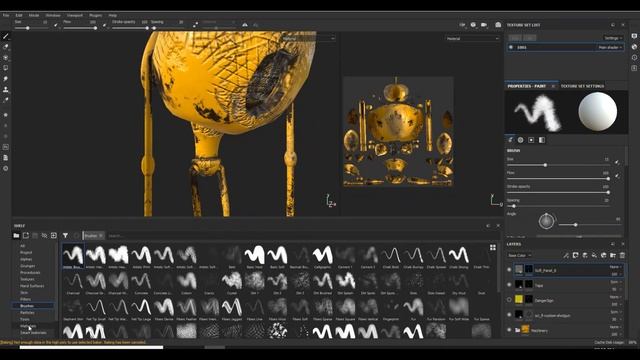Remove Brushes filter tag in Shelf search
Screen dimensions: 640x360
click(x=101, y=236)
